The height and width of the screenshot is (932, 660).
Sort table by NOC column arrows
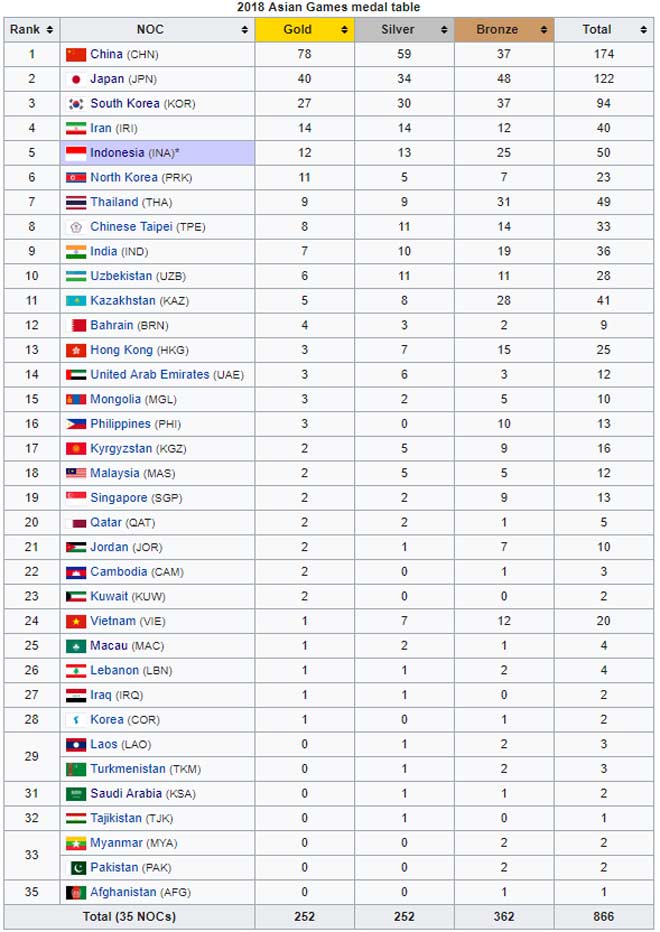pos(245,30)
